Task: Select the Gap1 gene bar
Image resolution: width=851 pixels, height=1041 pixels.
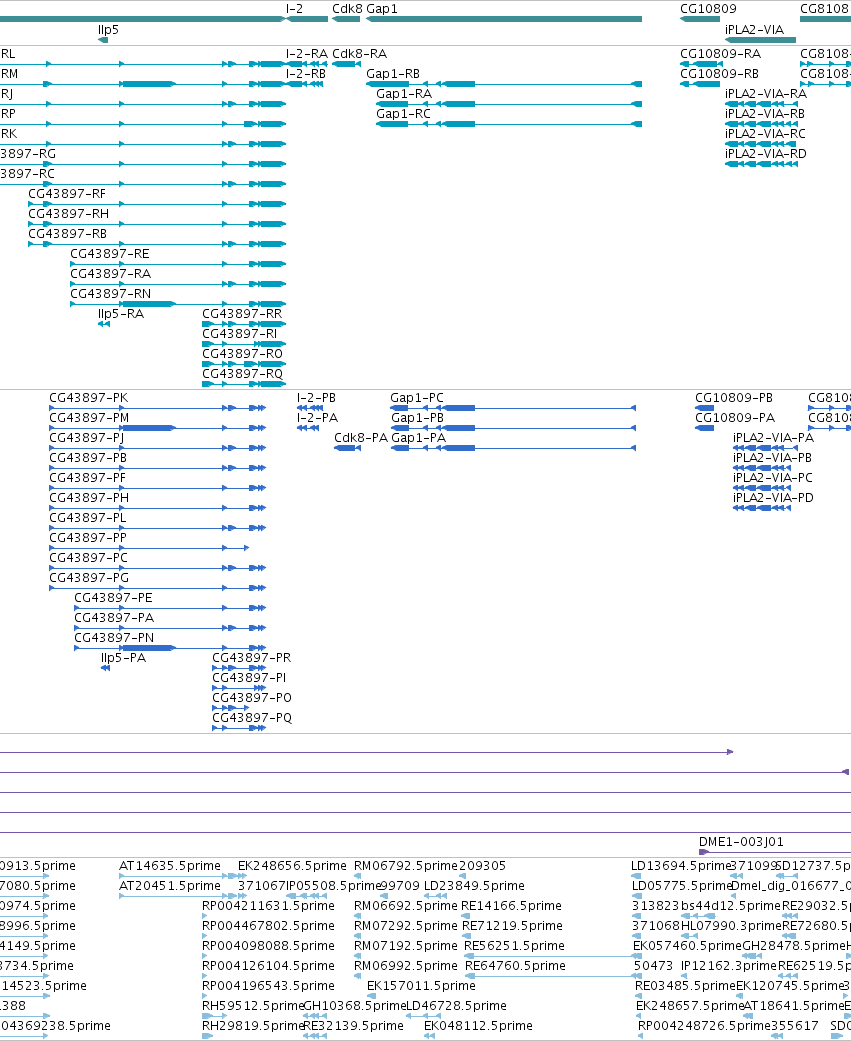Action: (504, 19)
